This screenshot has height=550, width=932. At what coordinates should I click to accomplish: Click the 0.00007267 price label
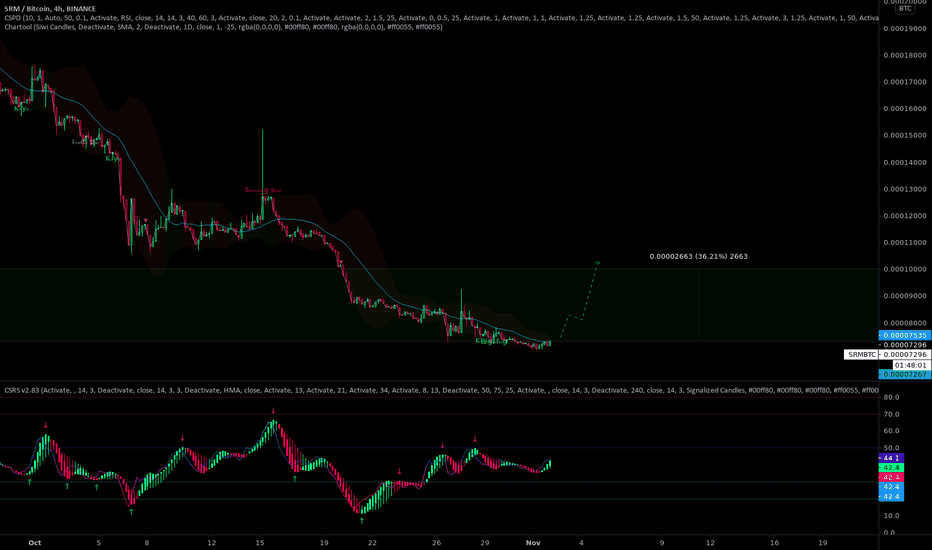click(x=905, y=374)
